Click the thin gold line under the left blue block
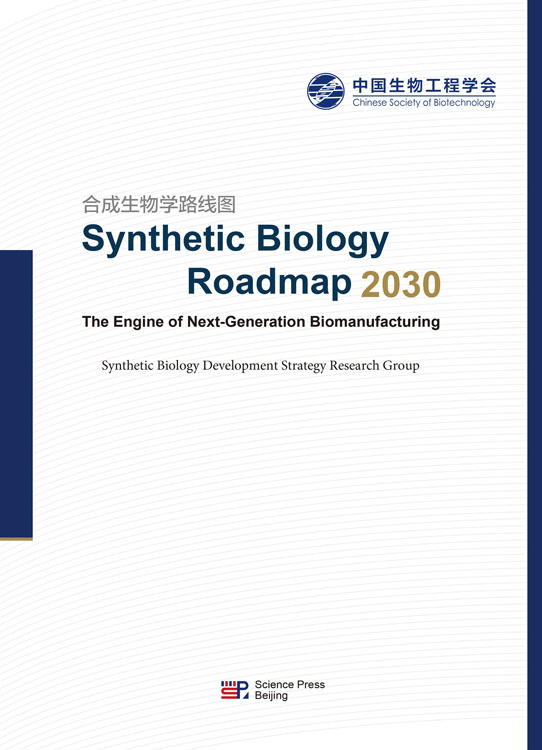 [16, 539]
